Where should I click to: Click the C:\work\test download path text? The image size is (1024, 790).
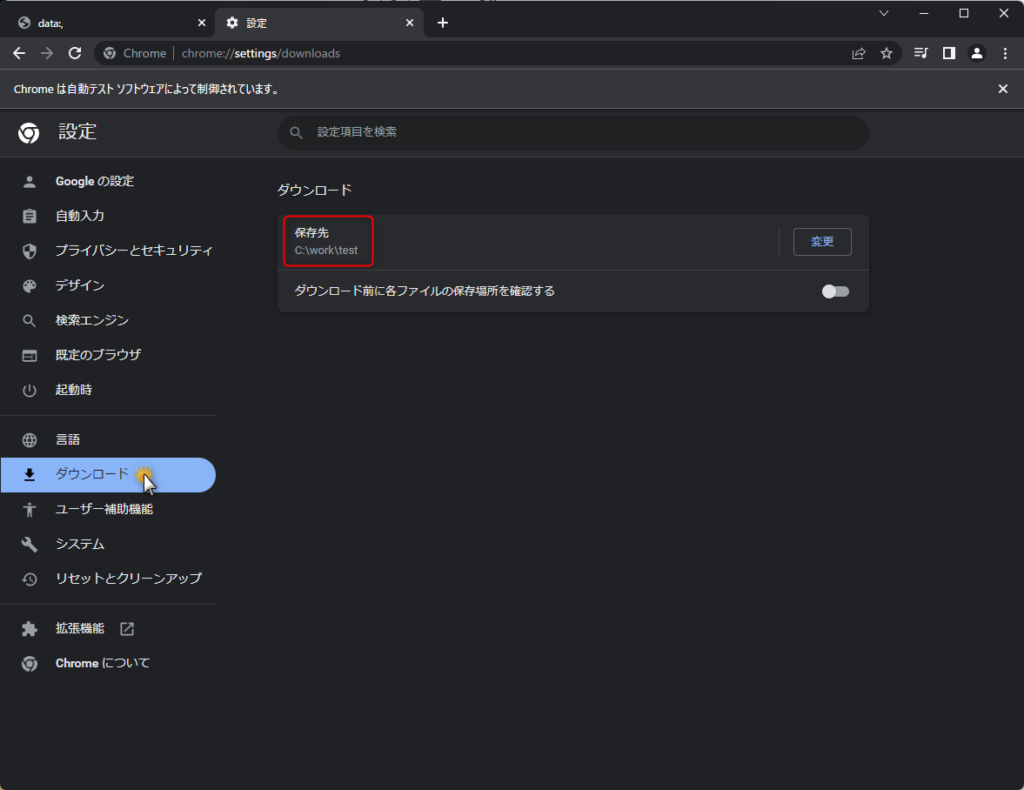[326, 250]
